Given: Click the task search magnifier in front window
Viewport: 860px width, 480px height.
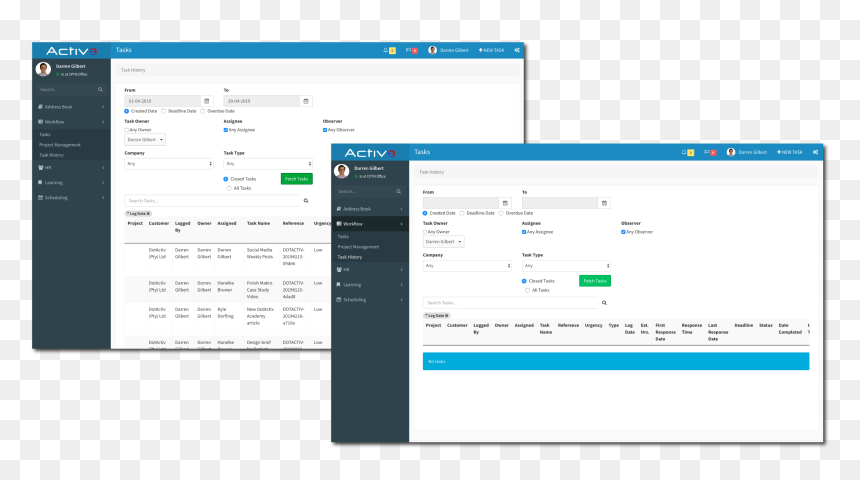Looking at the screenshot, I should 604,303.
